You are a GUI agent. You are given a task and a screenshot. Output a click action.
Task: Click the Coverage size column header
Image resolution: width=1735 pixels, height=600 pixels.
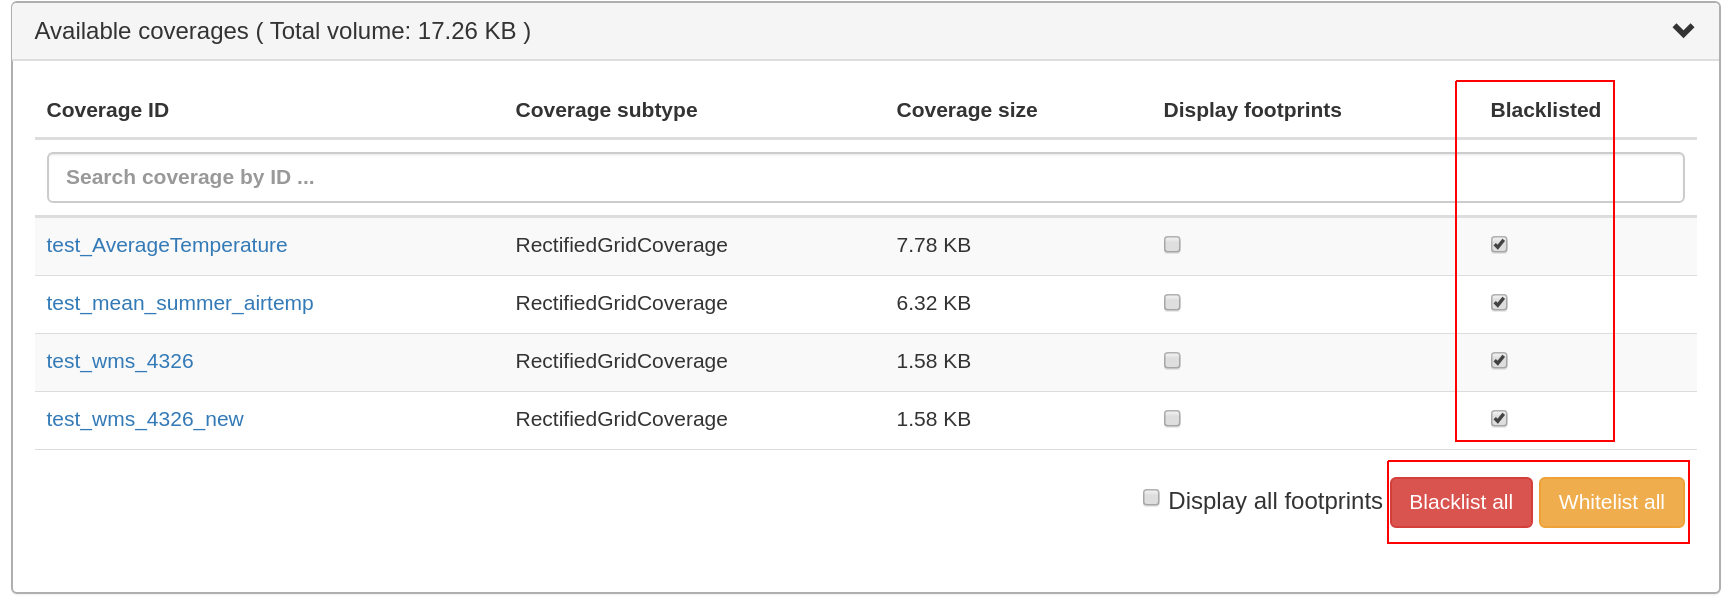pos(967,110)
